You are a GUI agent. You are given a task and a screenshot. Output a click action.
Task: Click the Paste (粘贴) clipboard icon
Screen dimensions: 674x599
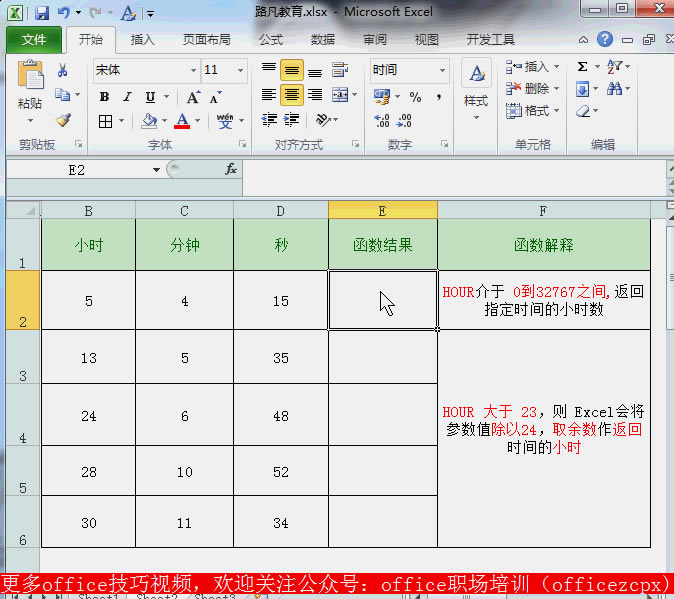30,78
